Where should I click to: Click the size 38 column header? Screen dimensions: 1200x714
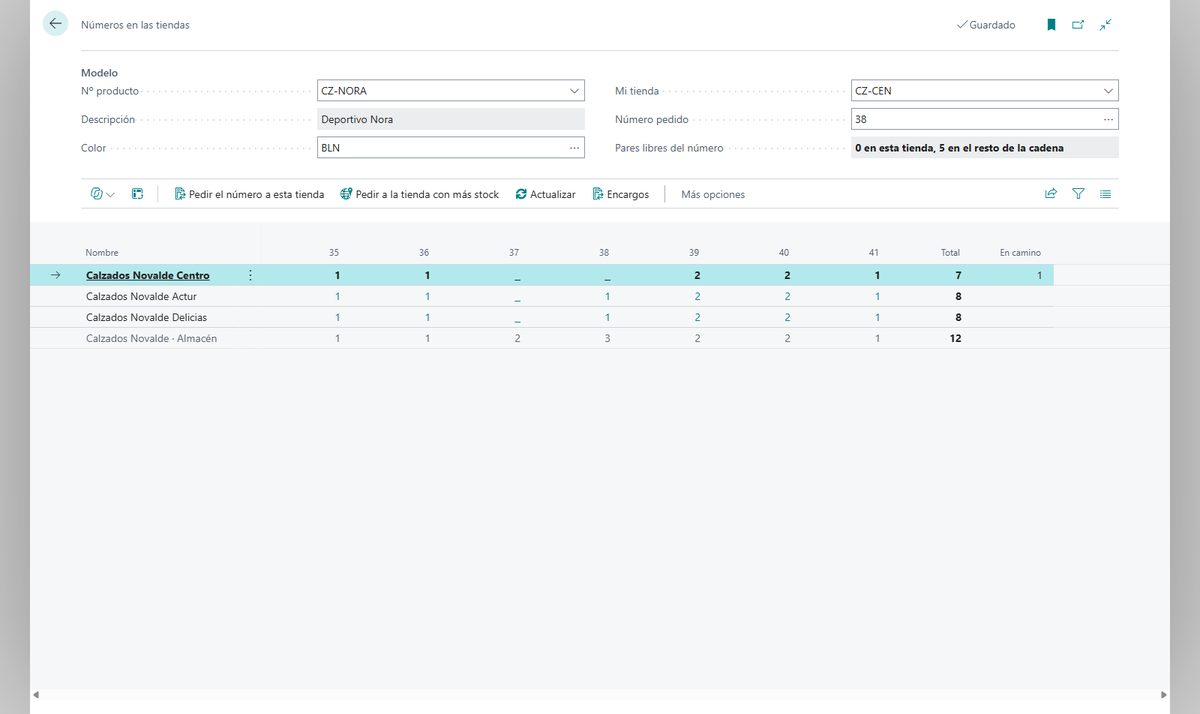pyautogui.click(x=604, y=253)
